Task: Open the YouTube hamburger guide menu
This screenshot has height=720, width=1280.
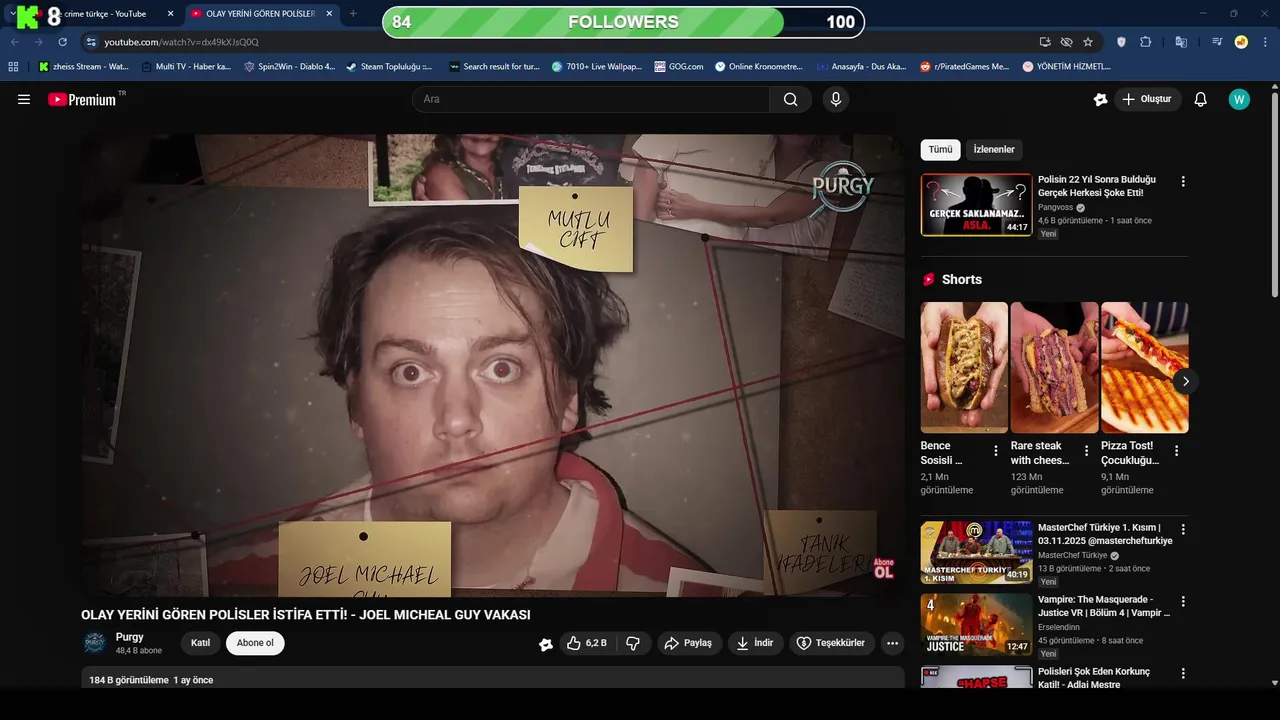Action: point(24,99)
